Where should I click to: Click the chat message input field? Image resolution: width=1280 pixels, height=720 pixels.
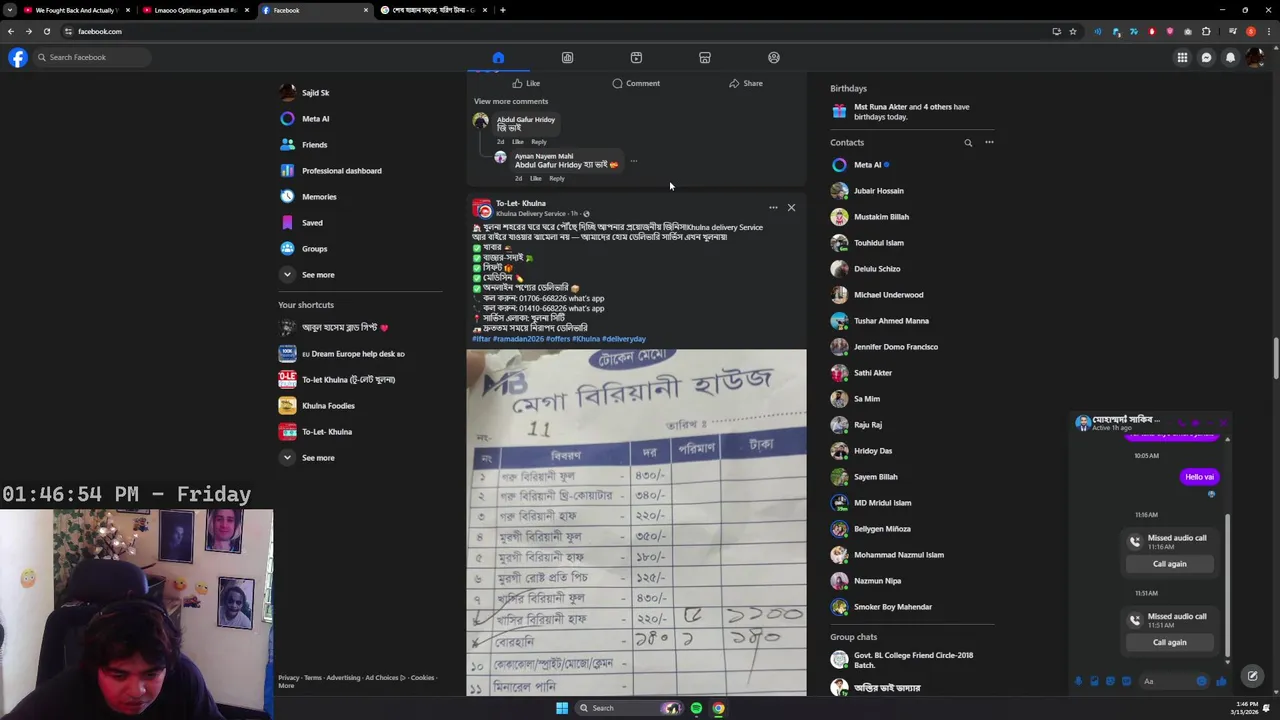pos(1166,681)
